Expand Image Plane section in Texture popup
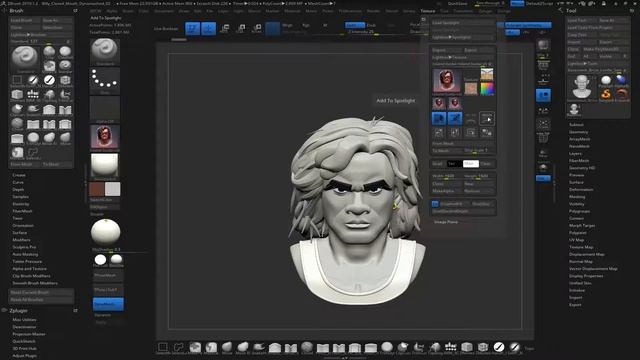640x360 pixels. pos(446,222)
